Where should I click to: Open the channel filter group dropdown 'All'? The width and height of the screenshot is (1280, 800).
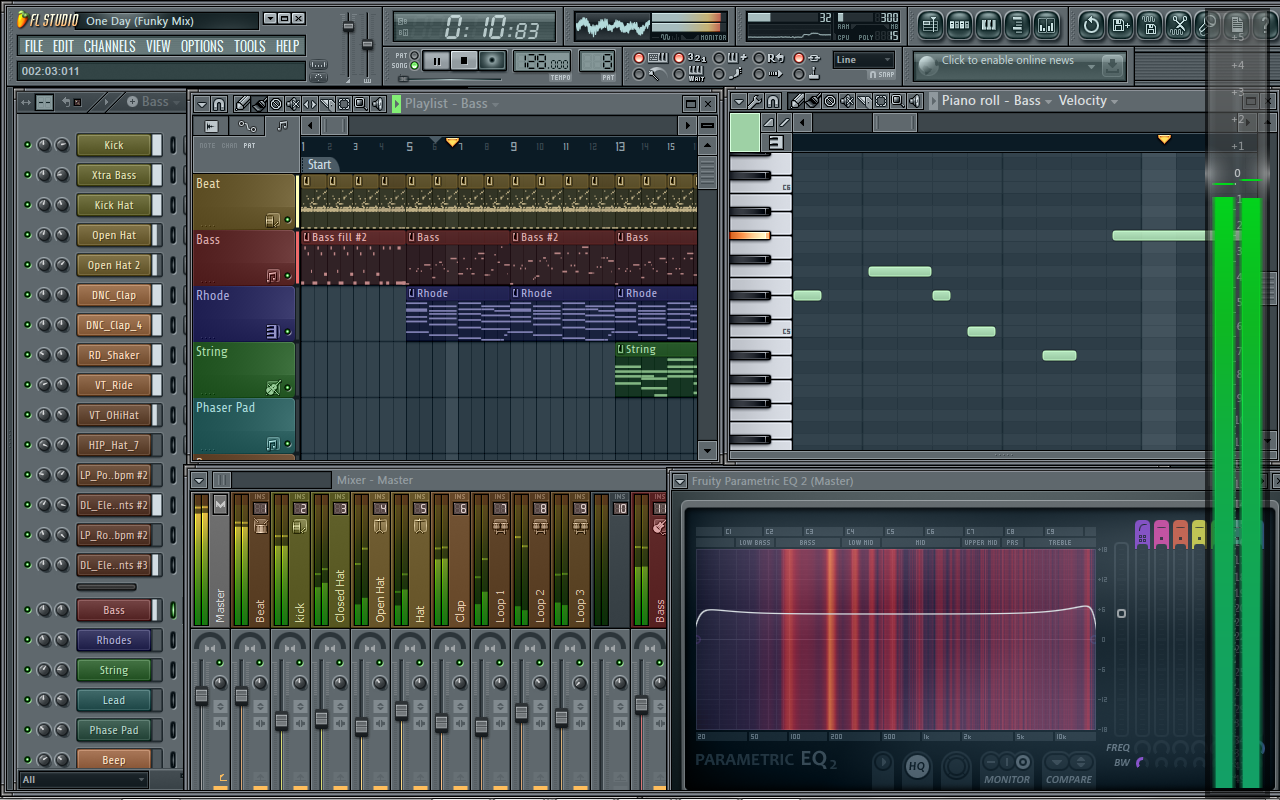[83, 780]
